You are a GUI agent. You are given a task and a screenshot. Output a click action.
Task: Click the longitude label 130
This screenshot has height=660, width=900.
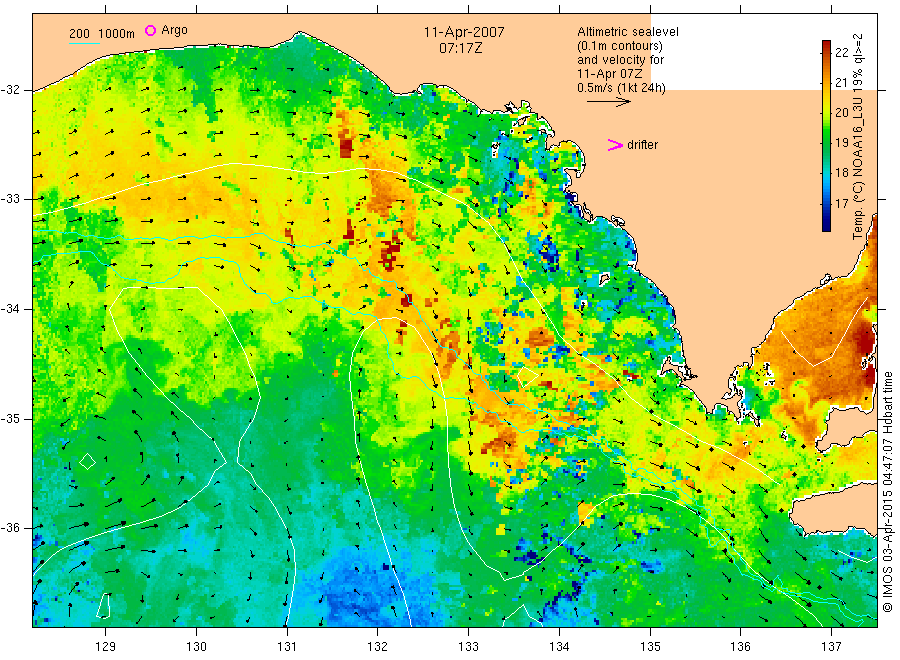[196, 647]
